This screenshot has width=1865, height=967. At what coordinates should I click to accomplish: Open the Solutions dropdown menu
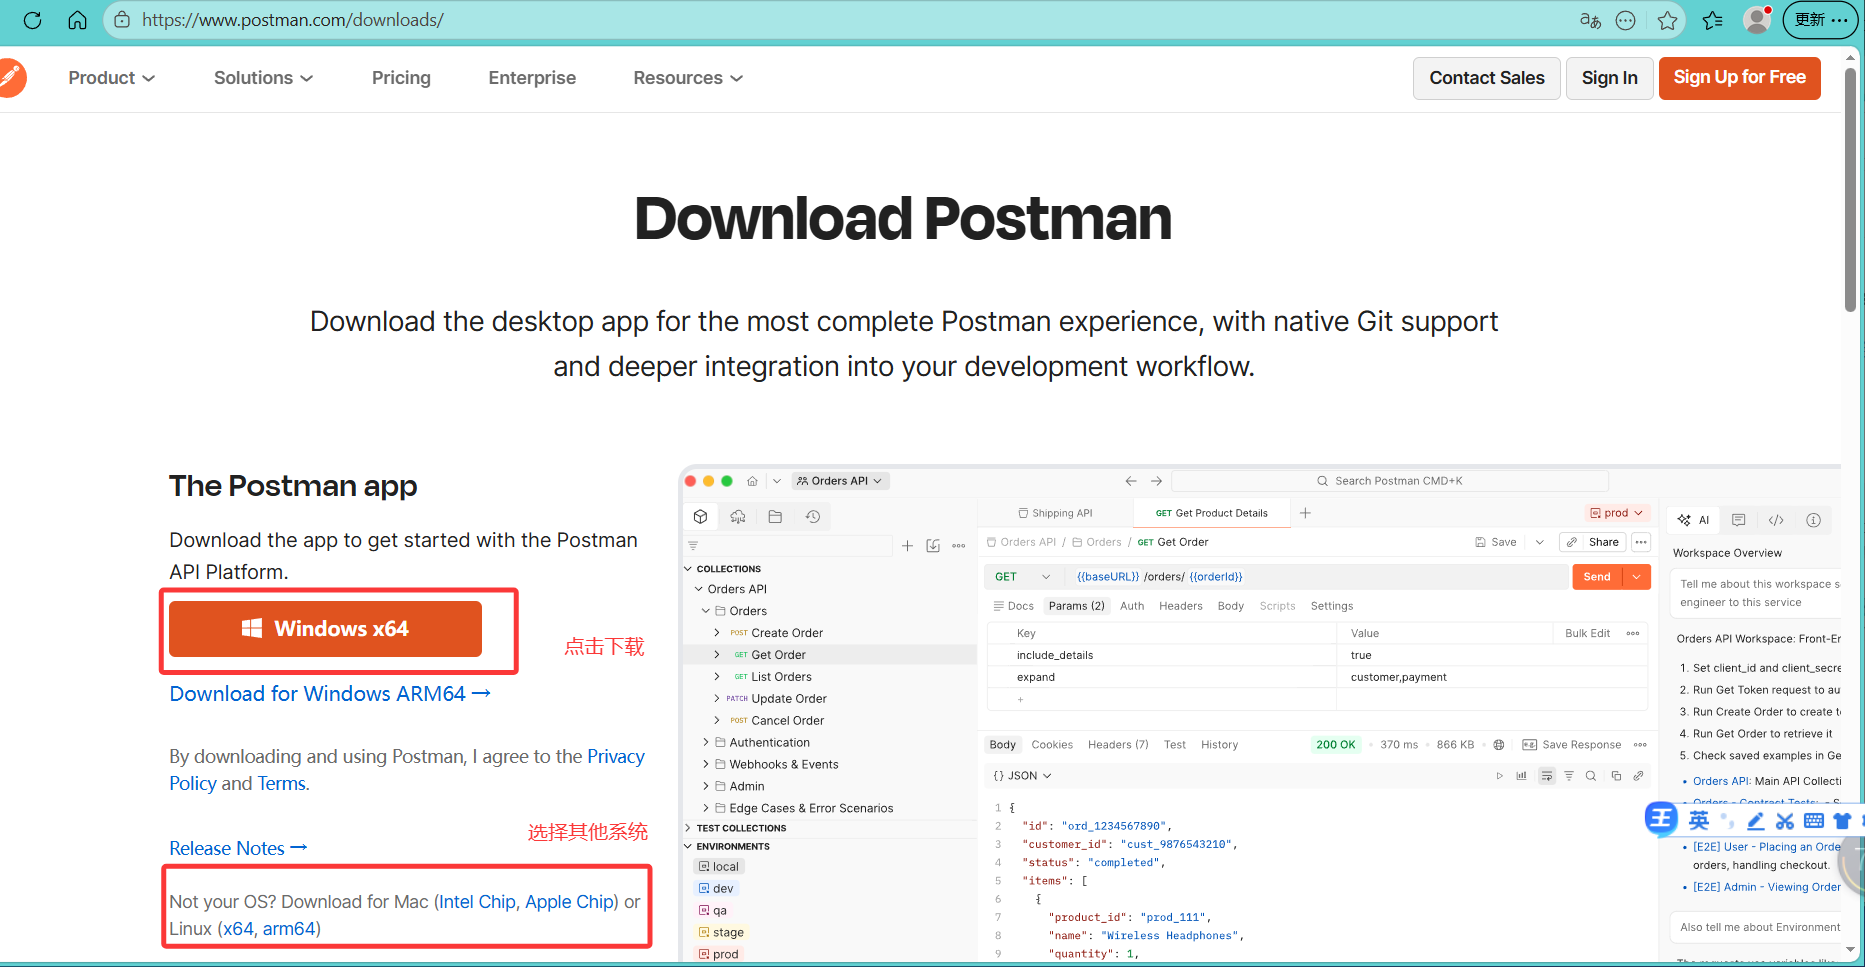[263, 78]
